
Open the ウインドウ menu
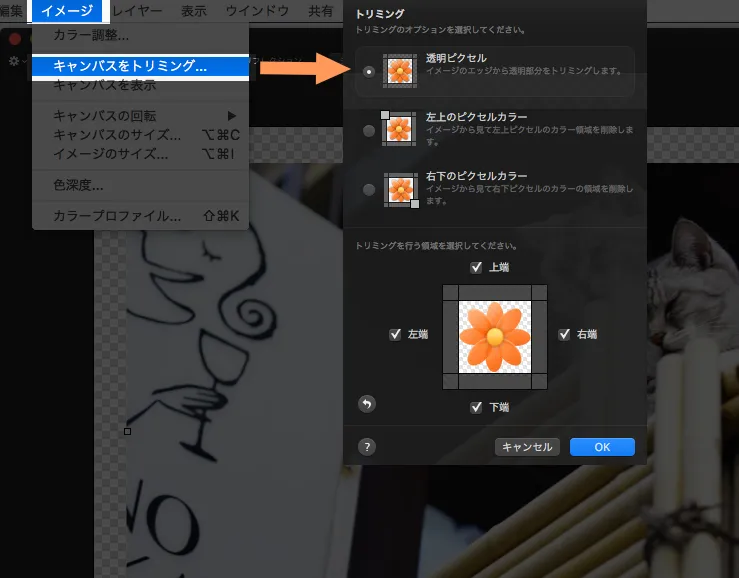tap(257, 11)
